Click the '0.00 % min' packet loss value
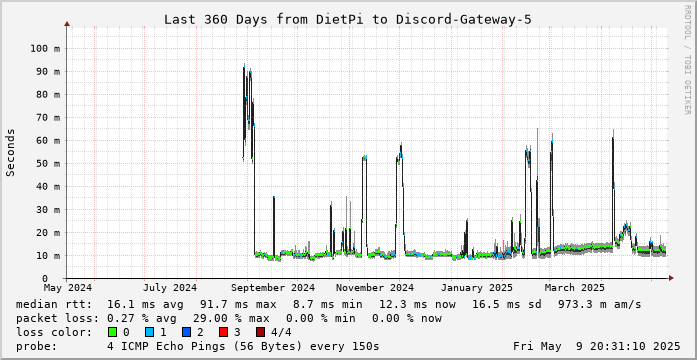 pos(320,318)
